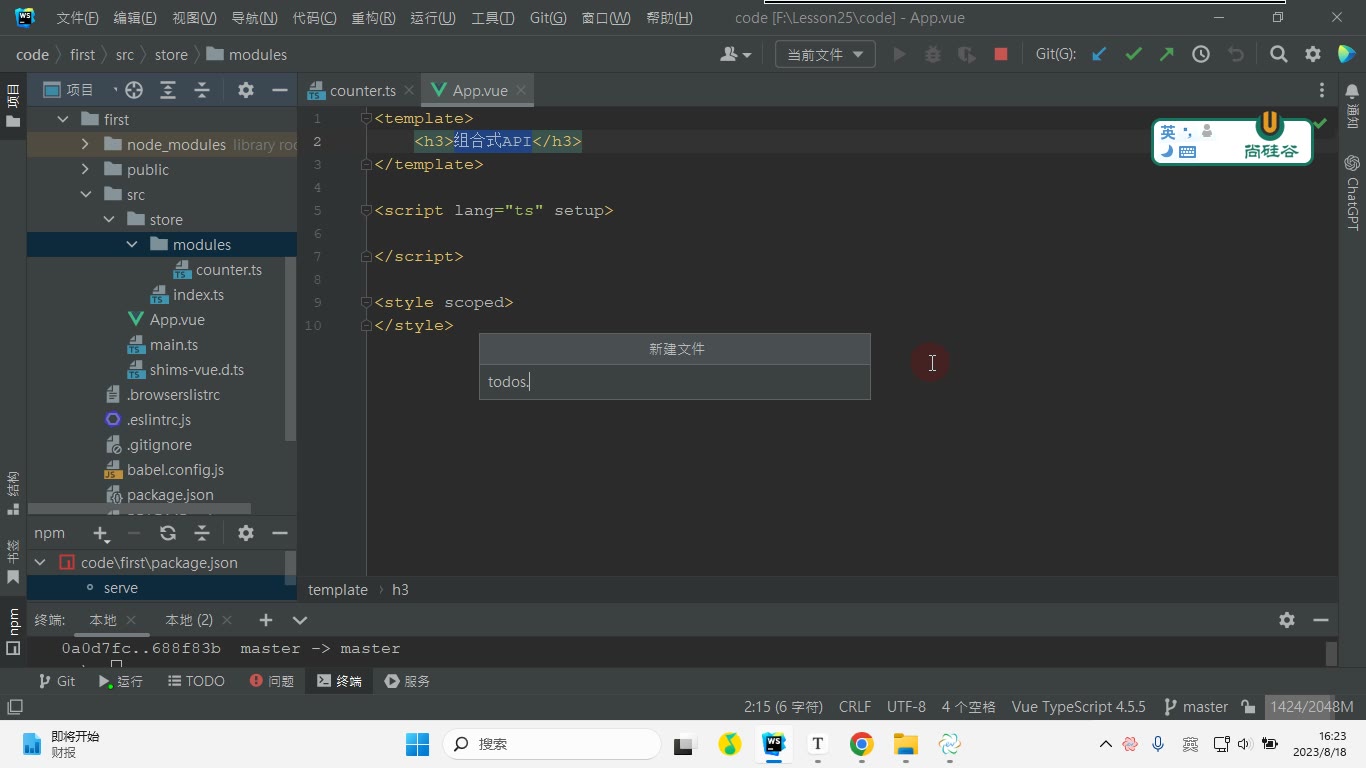Open Search Everywhere magnifier icon
This screenshot has width=1366, height=768.
(x=1279, y=55)
